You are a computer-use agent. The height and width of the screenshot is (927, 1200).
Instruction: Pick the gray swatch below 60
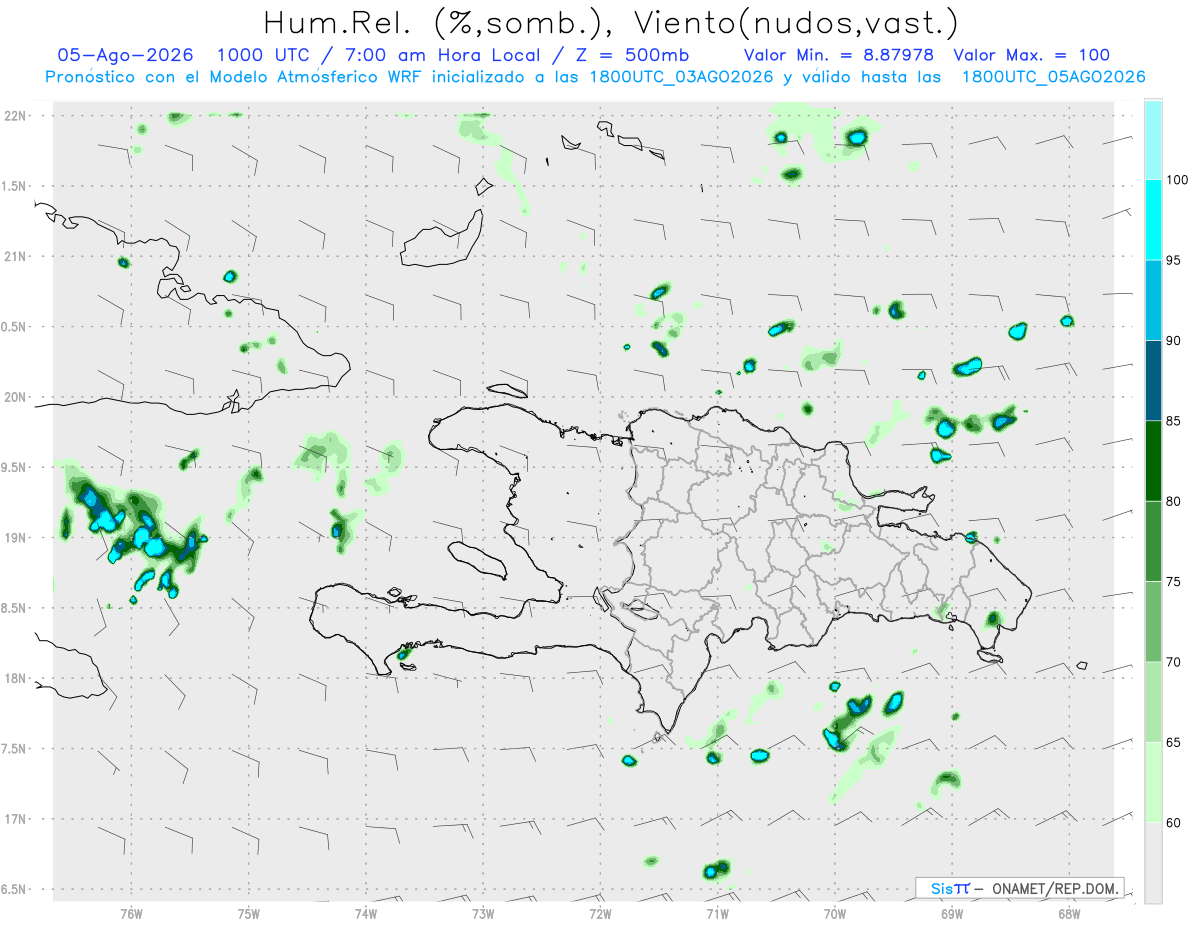(1153, 863)
